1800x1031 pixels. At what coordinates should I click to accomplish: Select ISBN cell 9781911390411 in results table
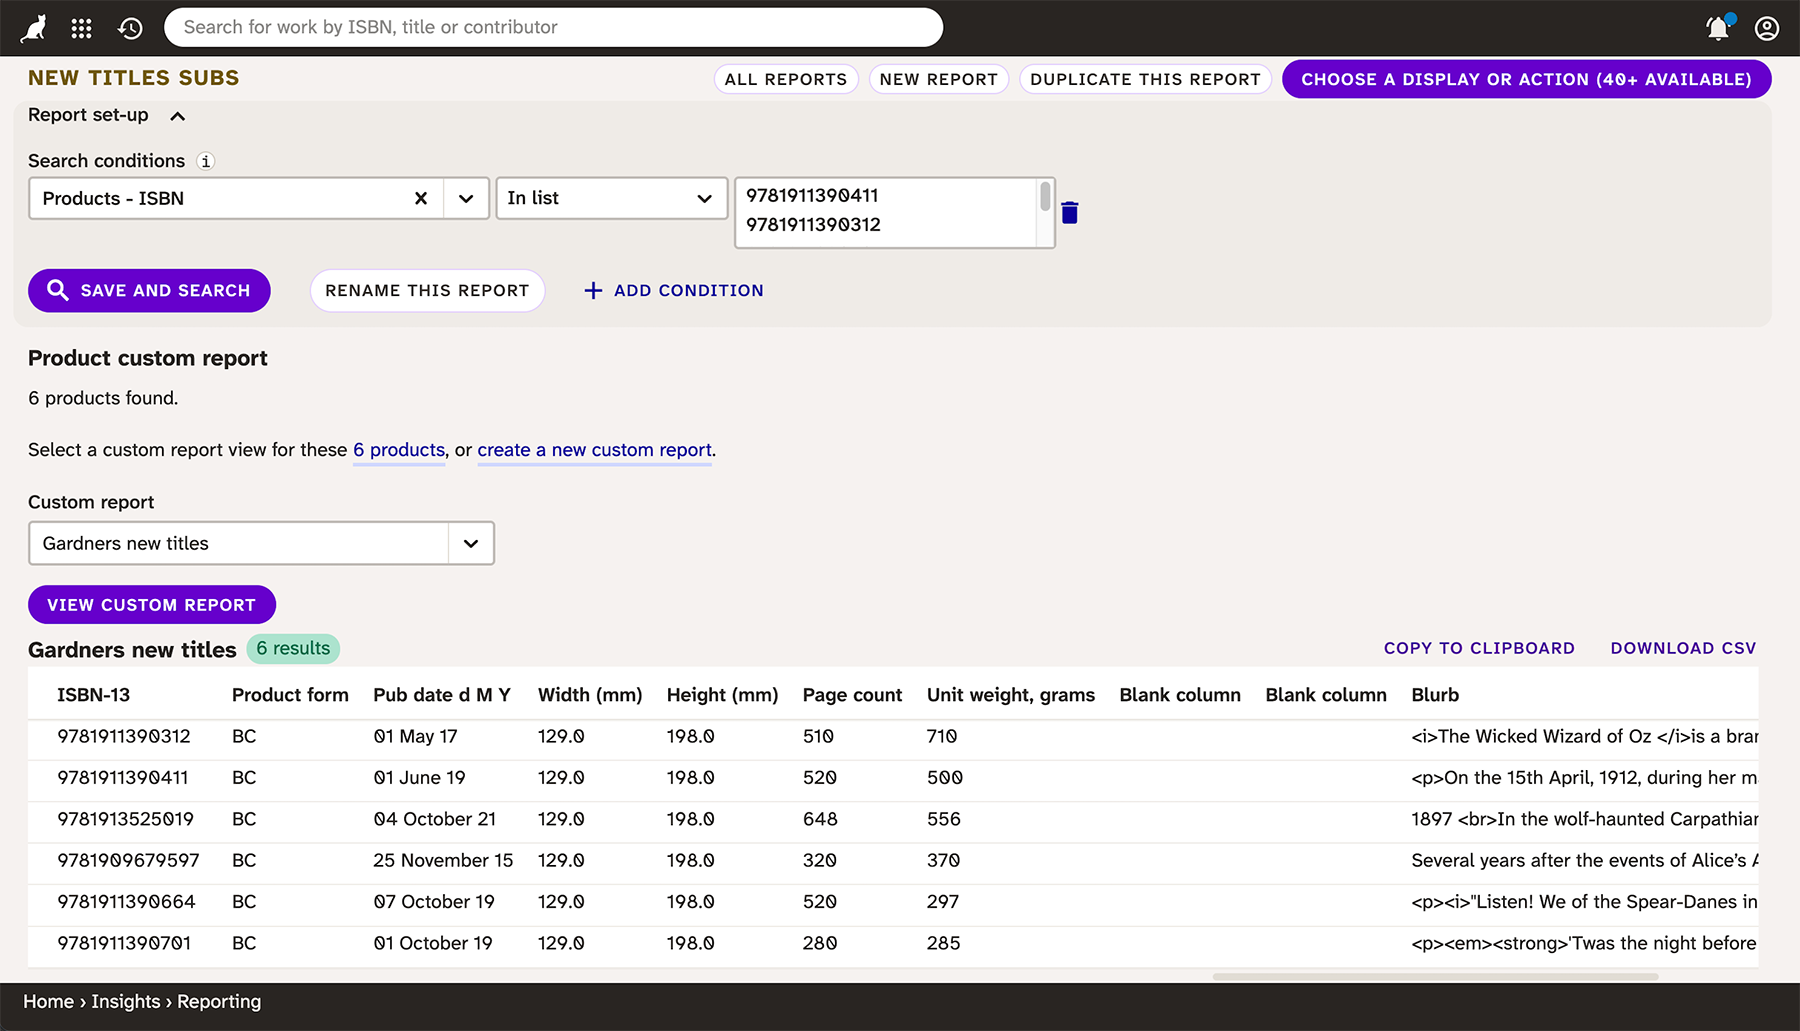tap(123, 778)
